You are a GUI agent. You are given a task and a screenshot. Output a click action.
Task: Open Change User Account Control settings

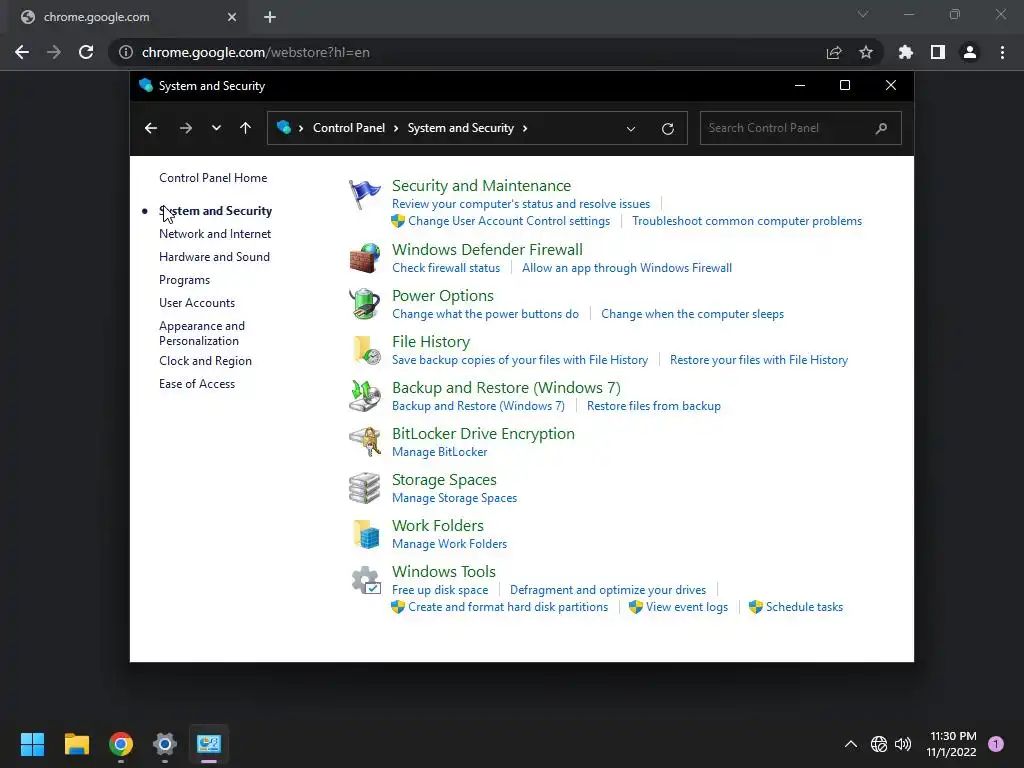click(x=509, y=221)
